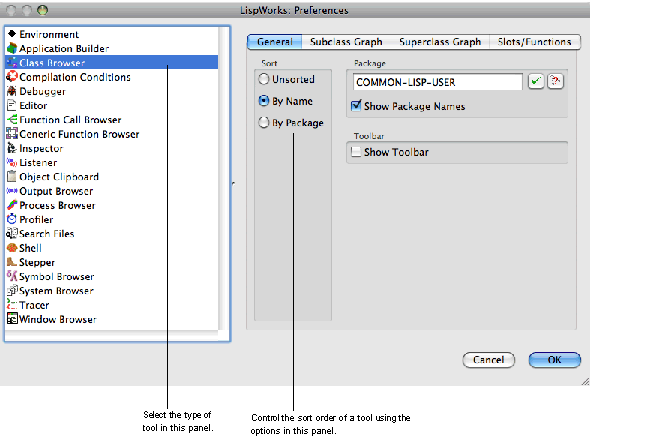Select Tracer text in the list

[34, 305]
